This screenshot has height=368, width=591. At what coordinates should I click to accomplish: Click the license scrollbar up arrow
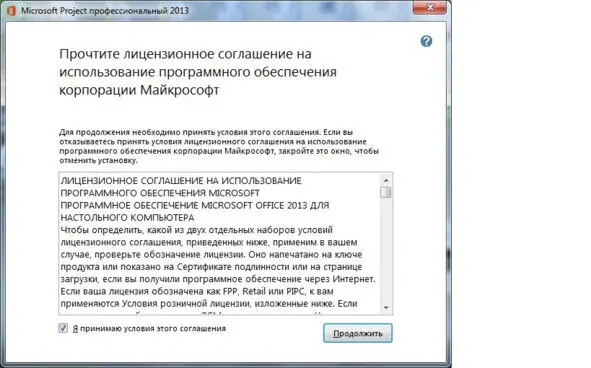click(x=386, y=180)
